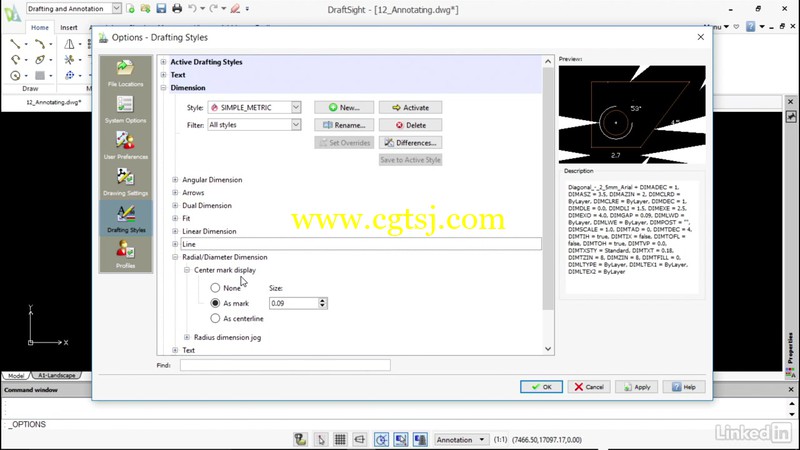Click the New... style button
The image size is (800, 450).
[344, 108]
